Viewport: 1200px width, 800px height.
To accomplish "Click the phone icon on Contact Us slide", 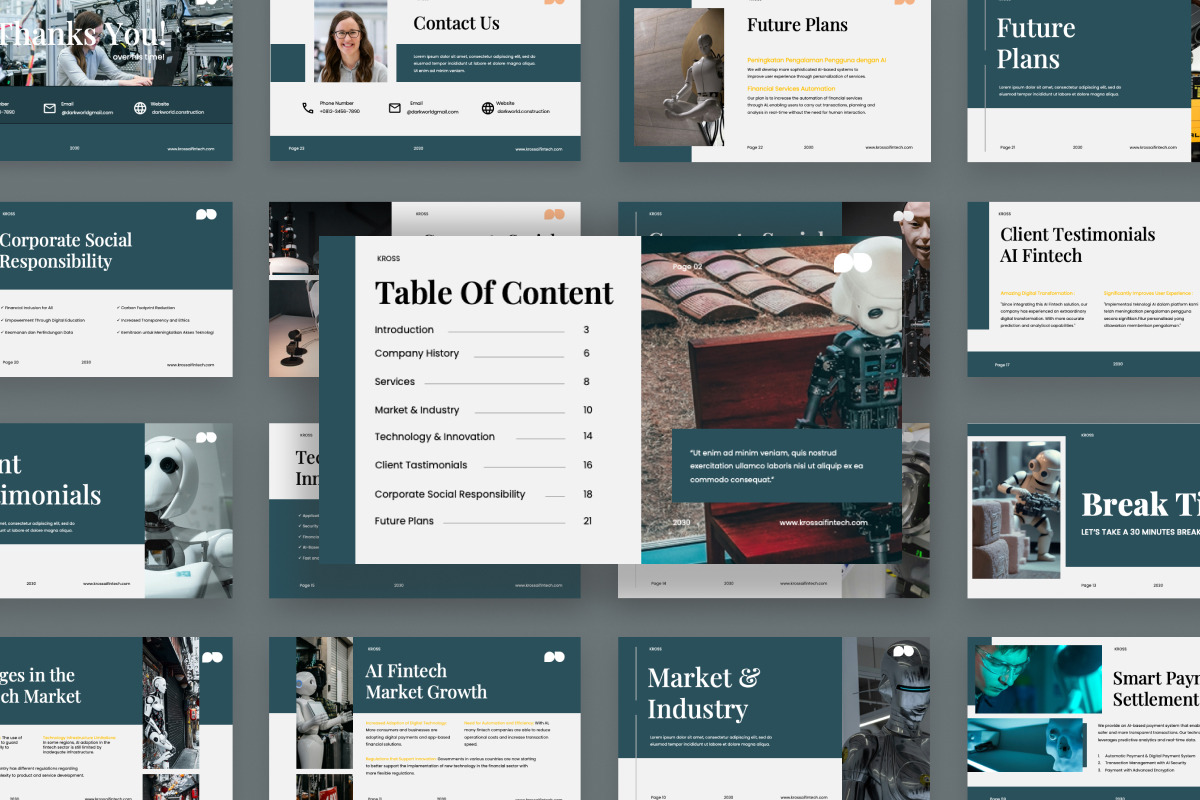I will 307,108.
